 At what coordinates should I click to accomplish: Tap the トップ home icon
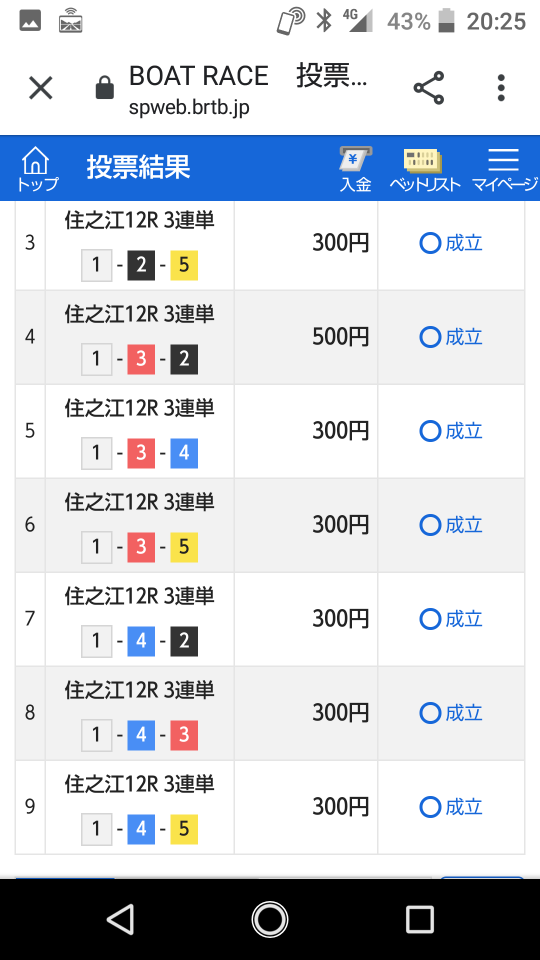(x=36, y=168)
